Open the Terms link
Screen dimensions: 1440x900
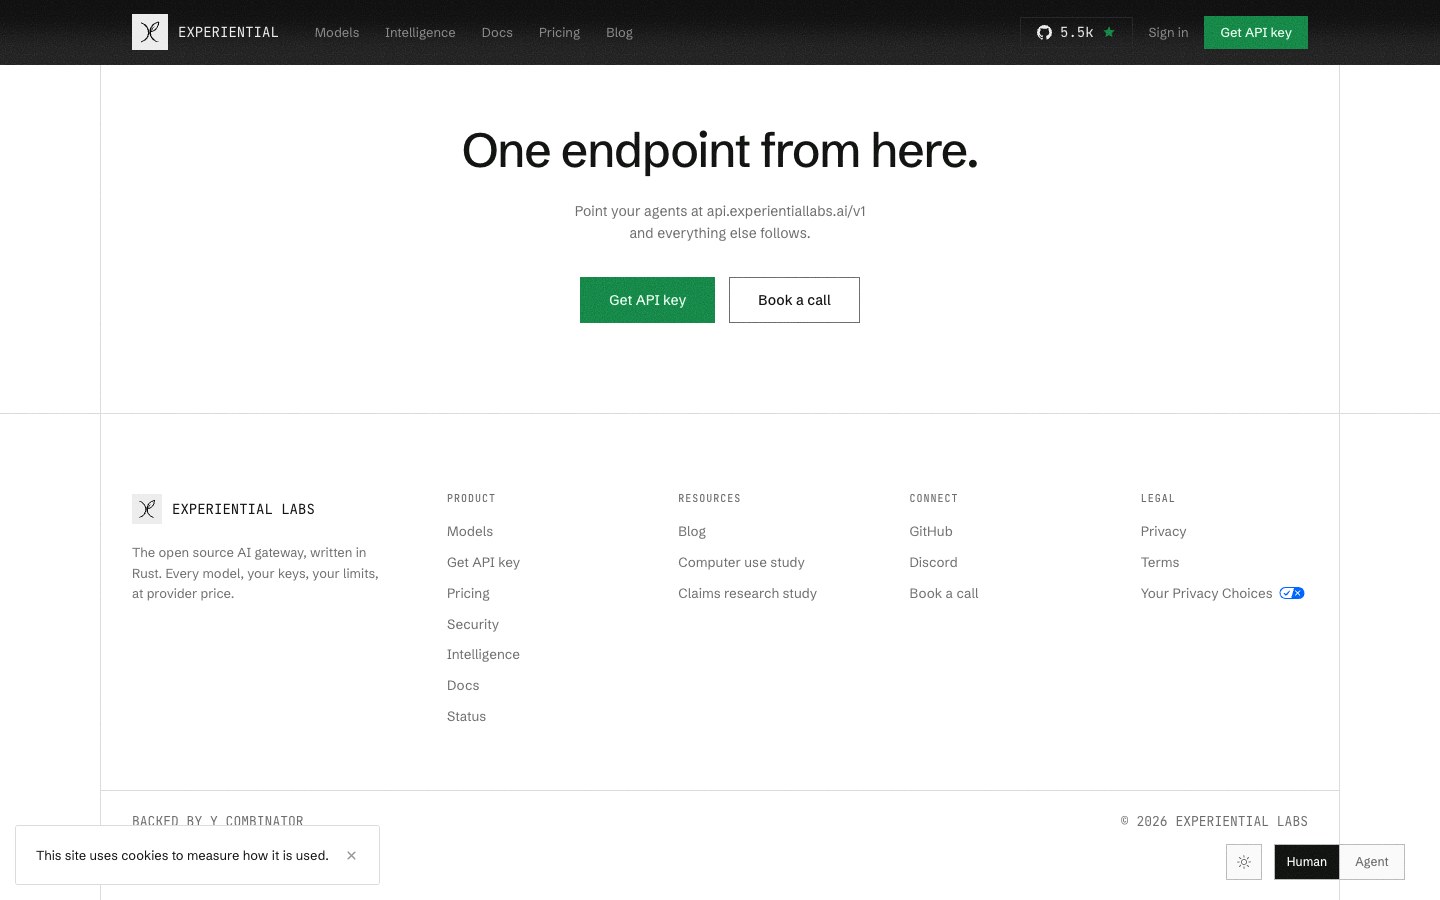(x=1160, y=562)
